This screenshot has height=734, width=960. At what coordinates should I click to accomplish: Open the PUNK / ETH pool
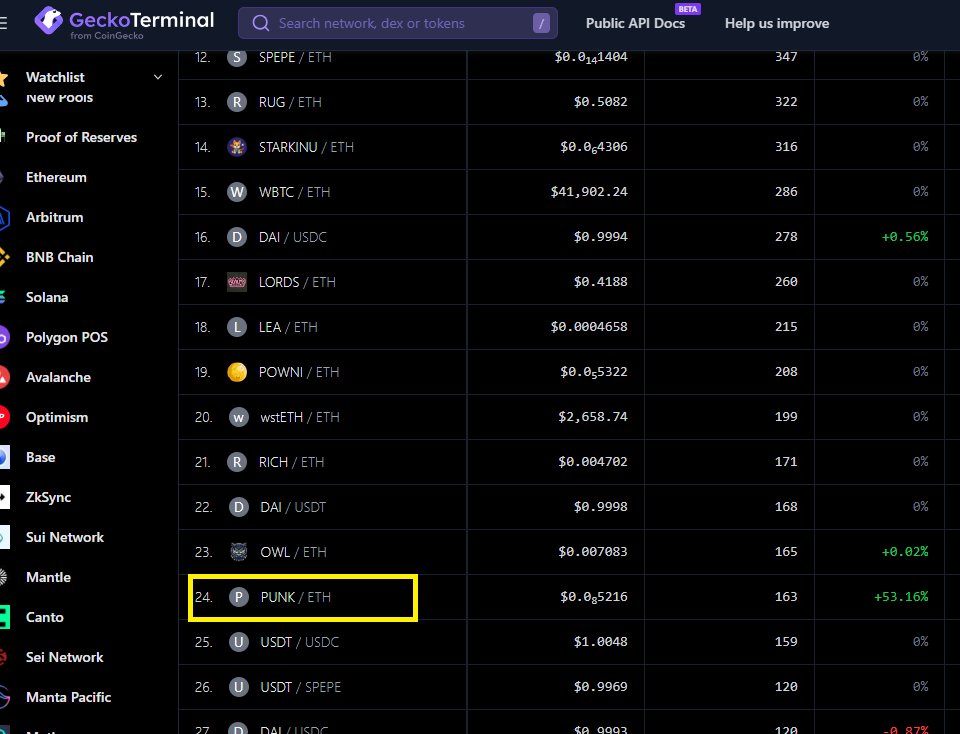pyautogui.click(x=296, y=597)
